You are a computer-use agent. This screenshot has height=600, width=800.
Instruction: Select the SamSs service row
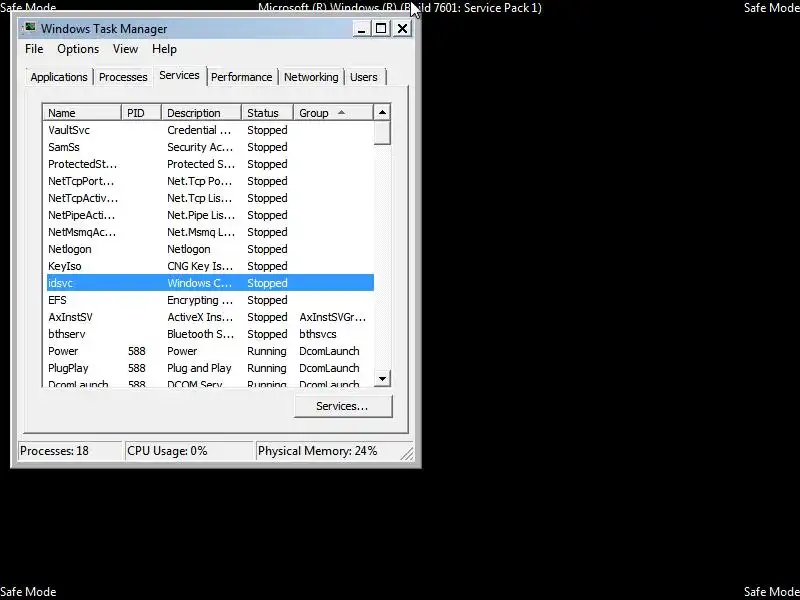click(210, 147)
